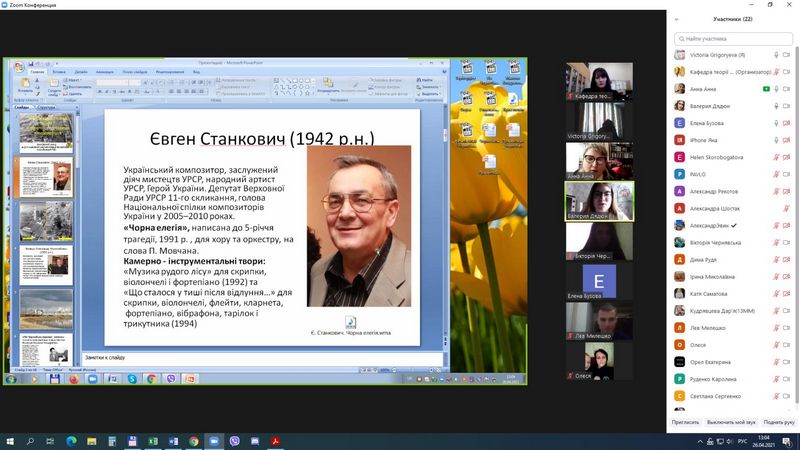
Task: Open Viber from Windows taskbar
Action: [234, 441]
